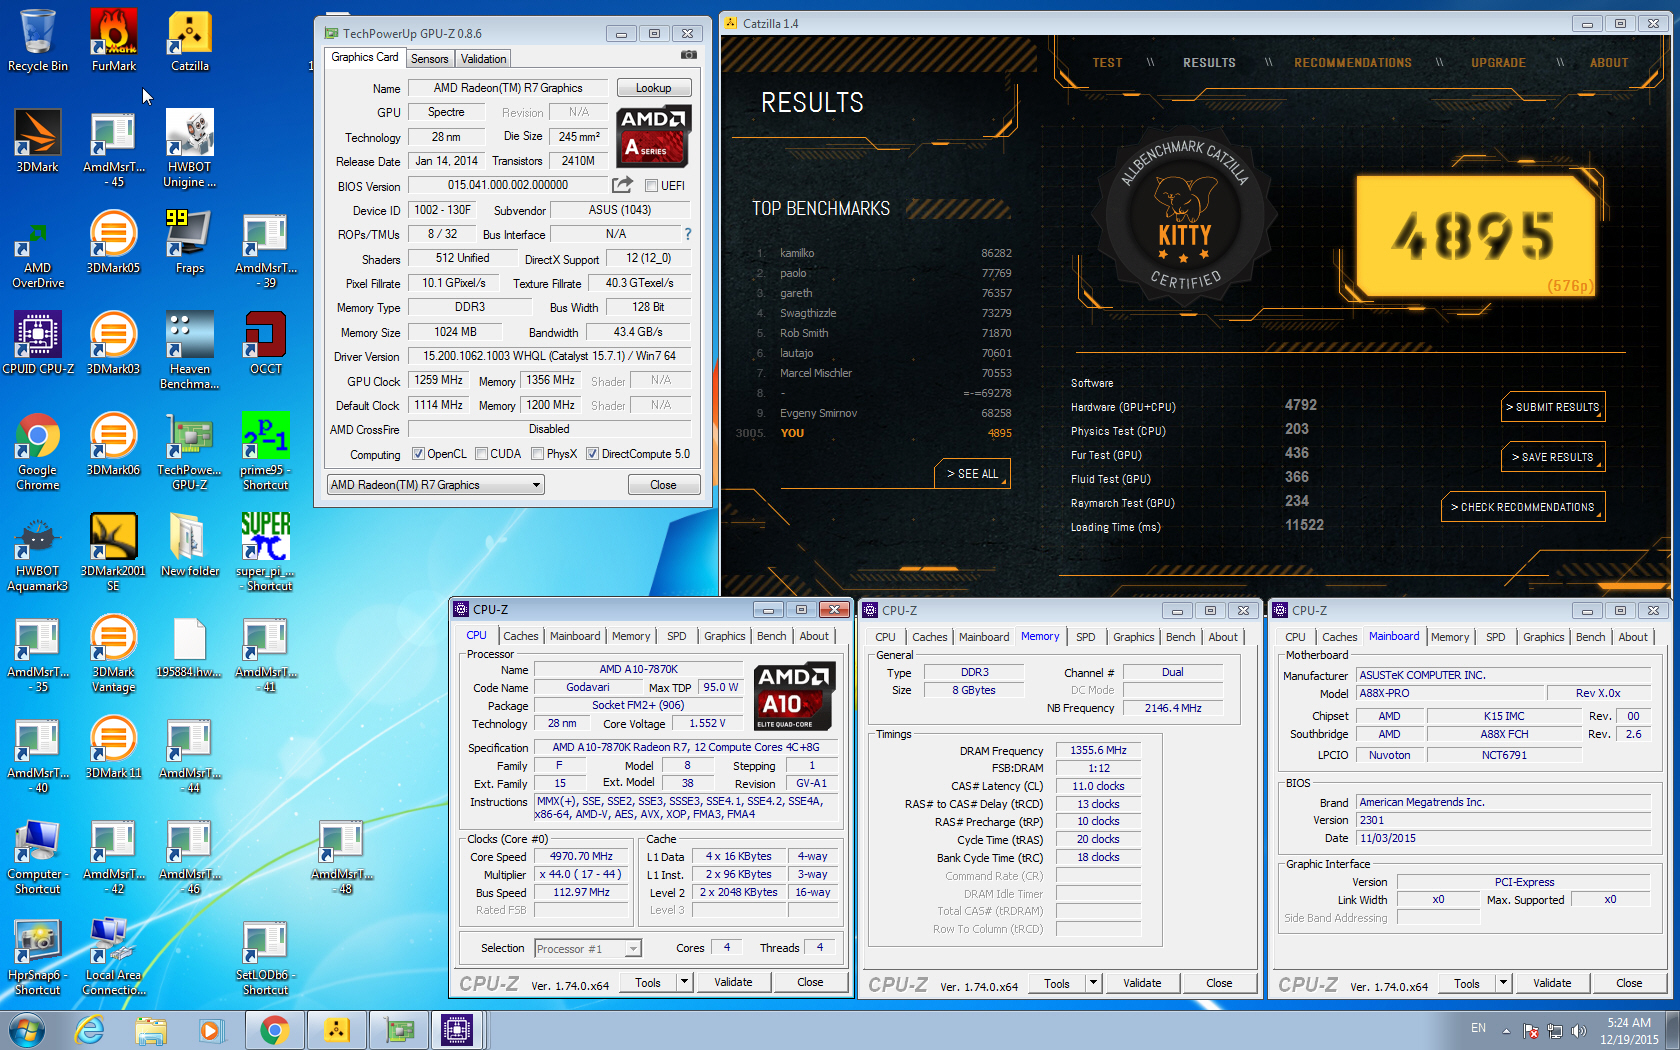
Task: Open Windows Start button
Action: (27, 1030)
